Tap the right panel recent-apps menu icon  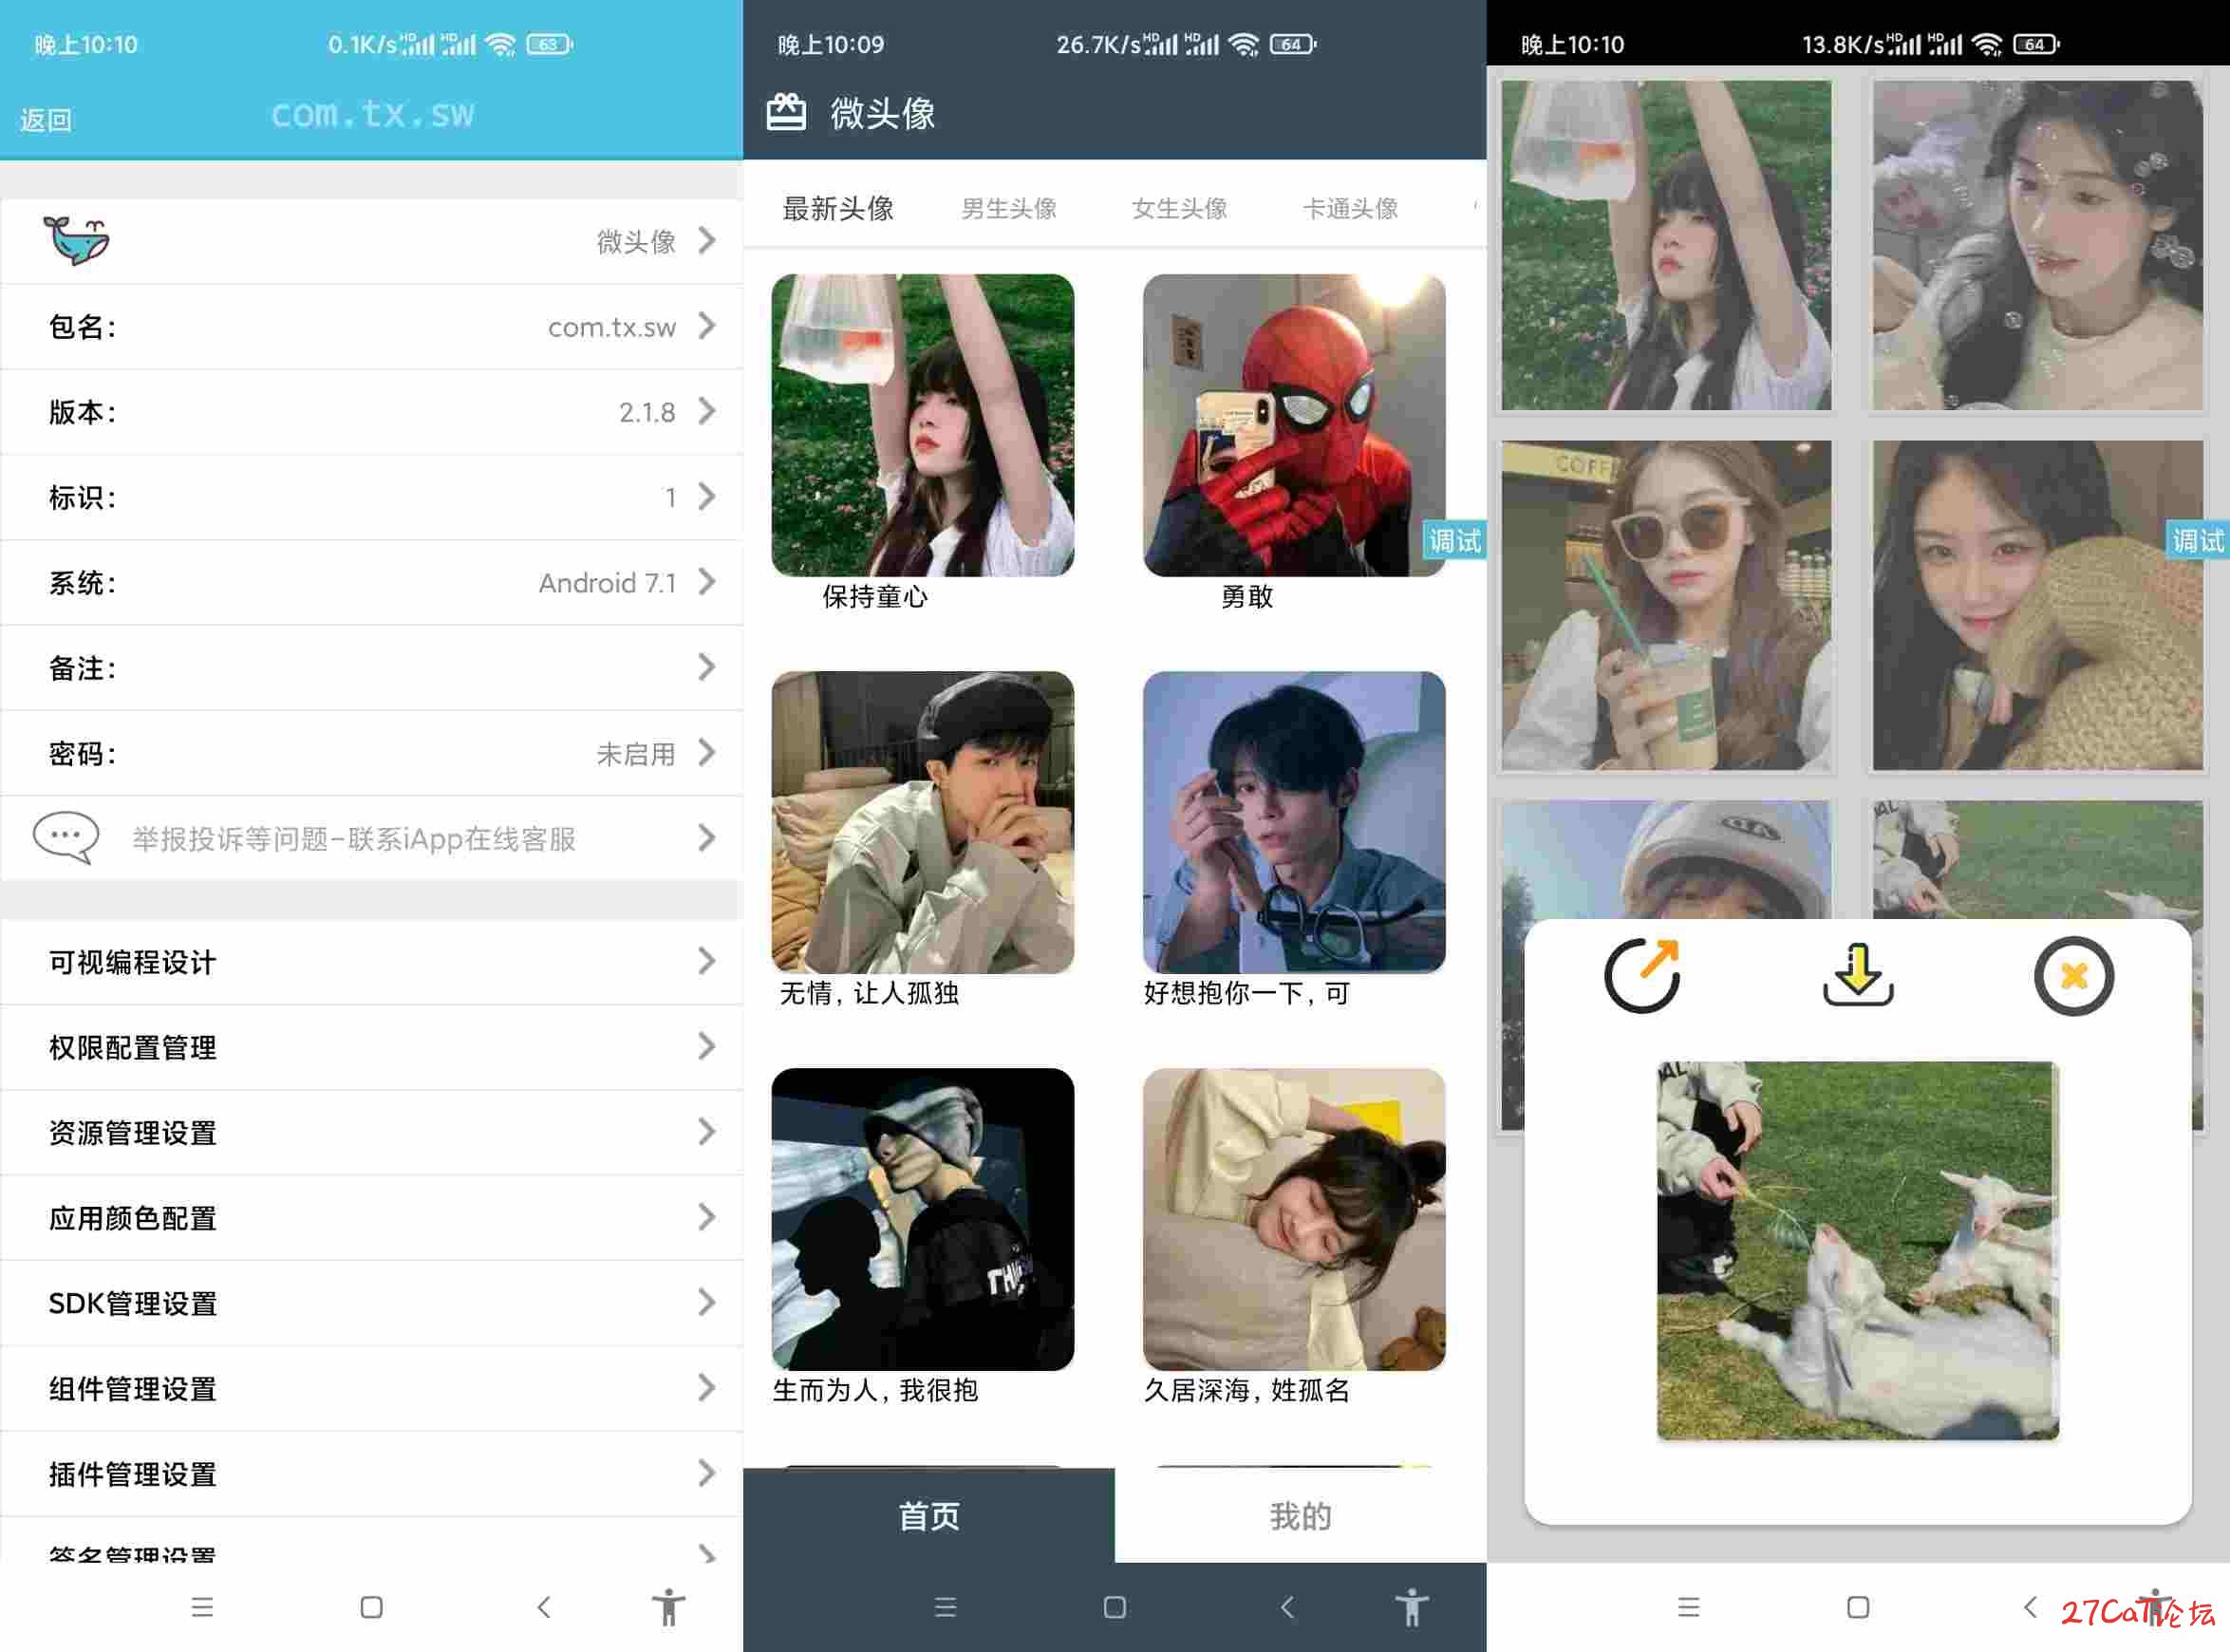tap(1689, 1607)
